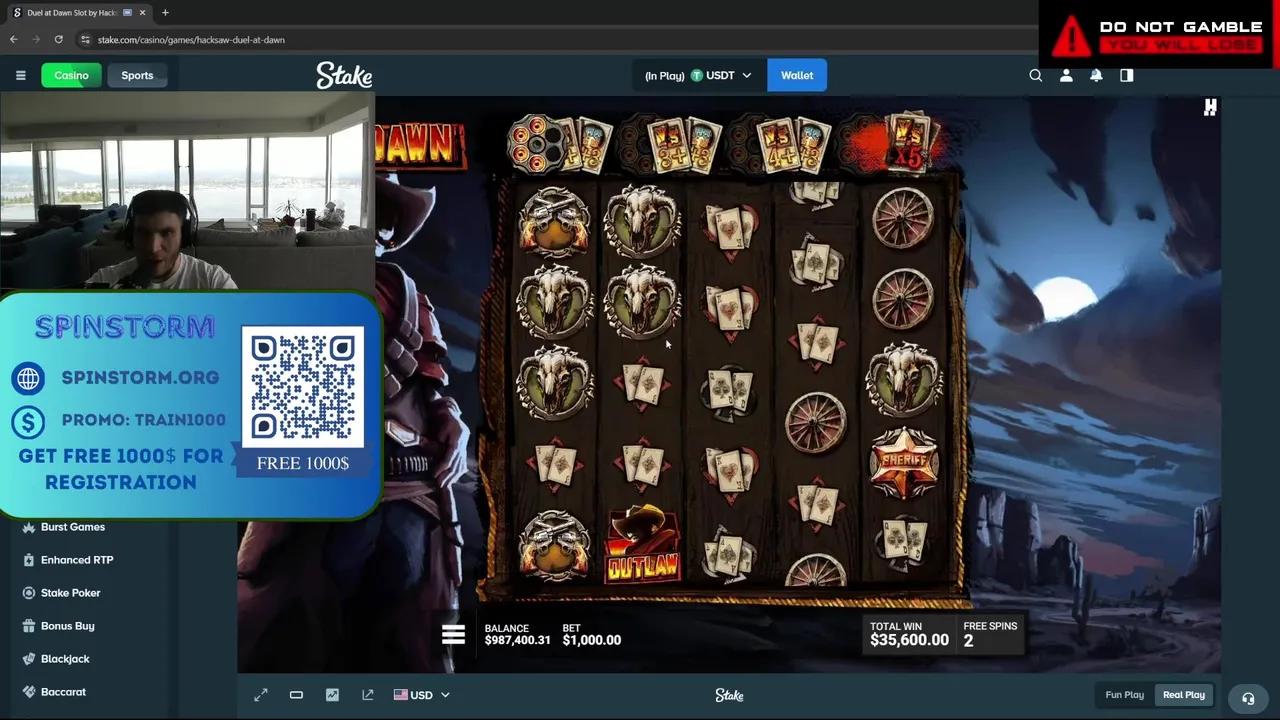This screenshot has height=720, width=1280.
Task: Select the Duel at Dawn browser tab
Action: (x=78, y=12)
